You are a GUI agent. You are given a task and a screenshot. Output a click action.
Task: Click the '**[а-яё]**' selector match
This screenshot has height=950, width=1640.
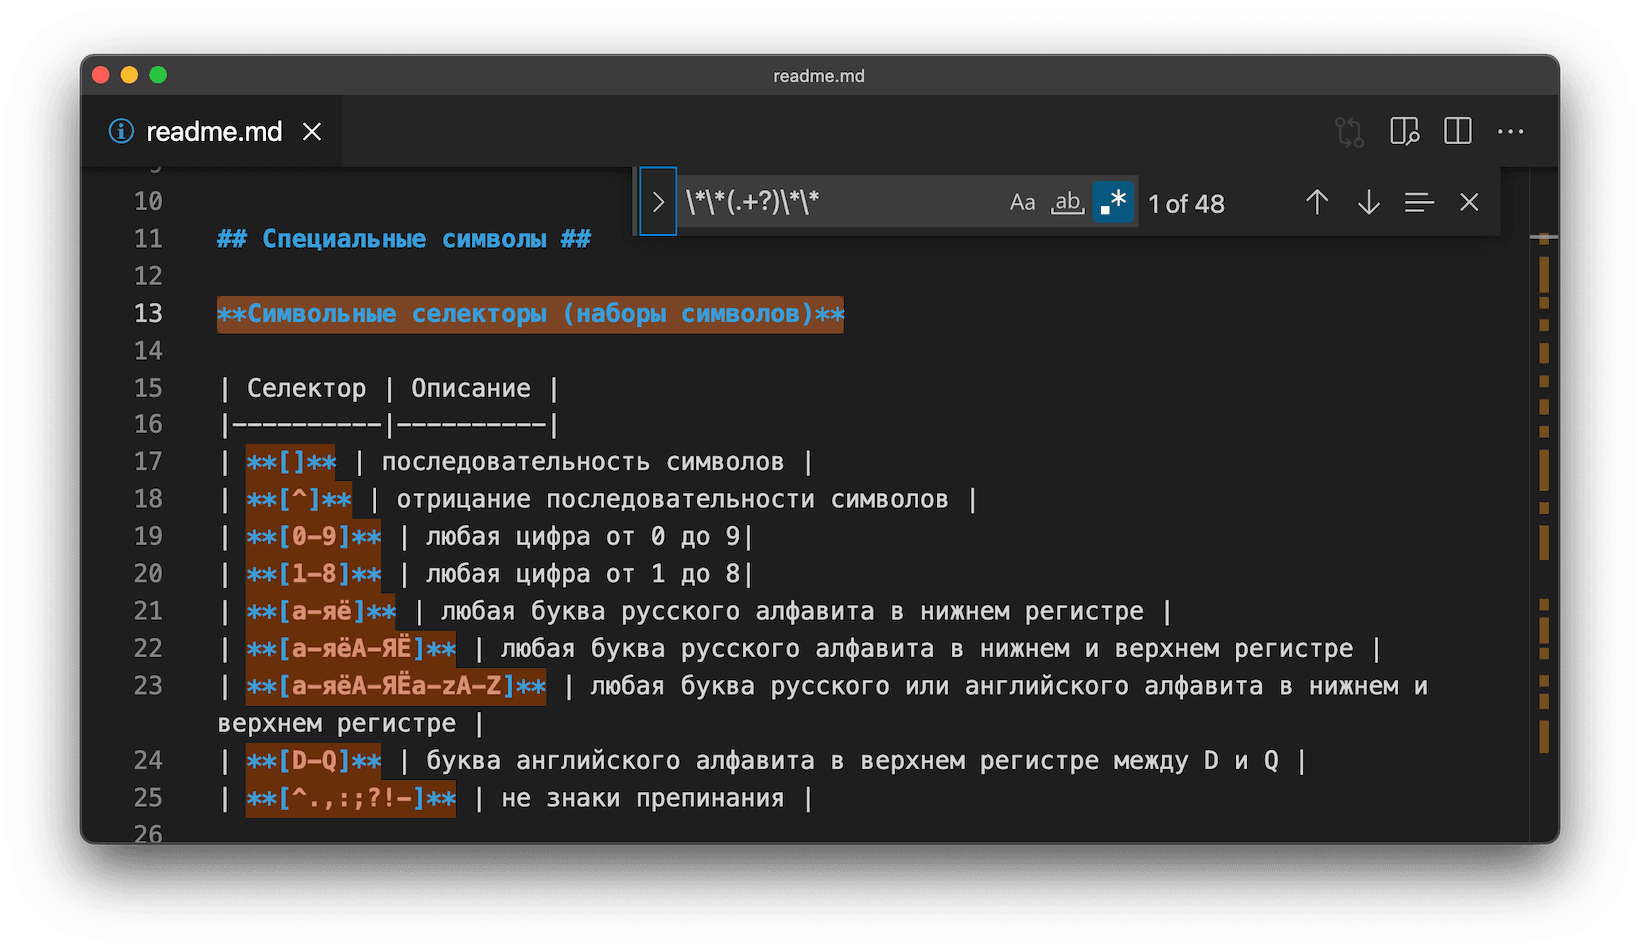321,611
